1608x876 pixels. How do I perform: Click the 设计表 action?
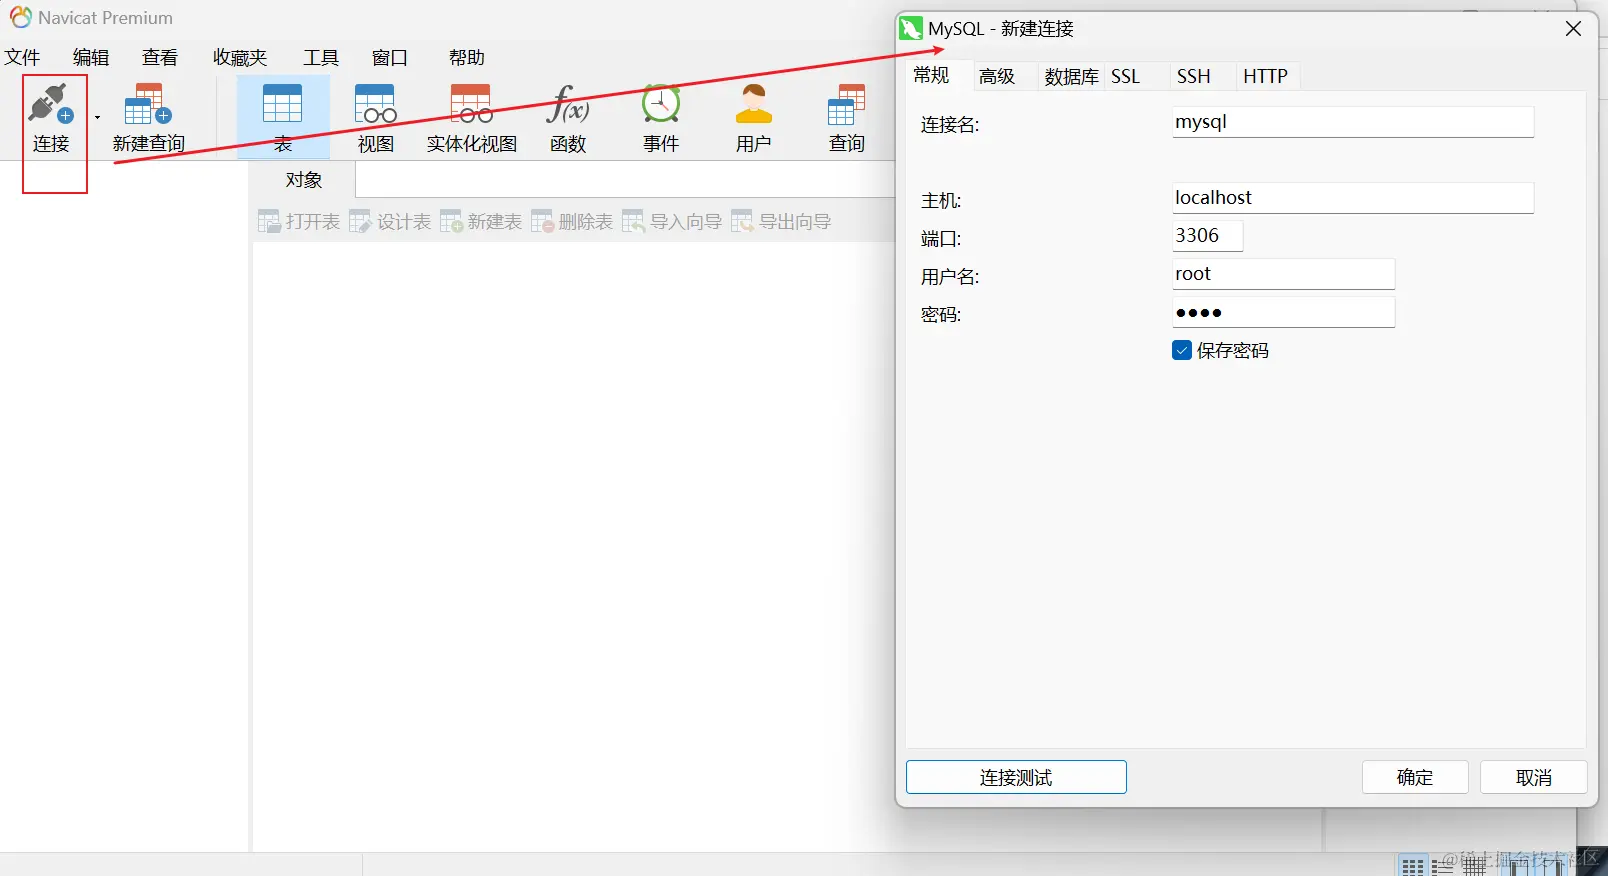[390, 222]
